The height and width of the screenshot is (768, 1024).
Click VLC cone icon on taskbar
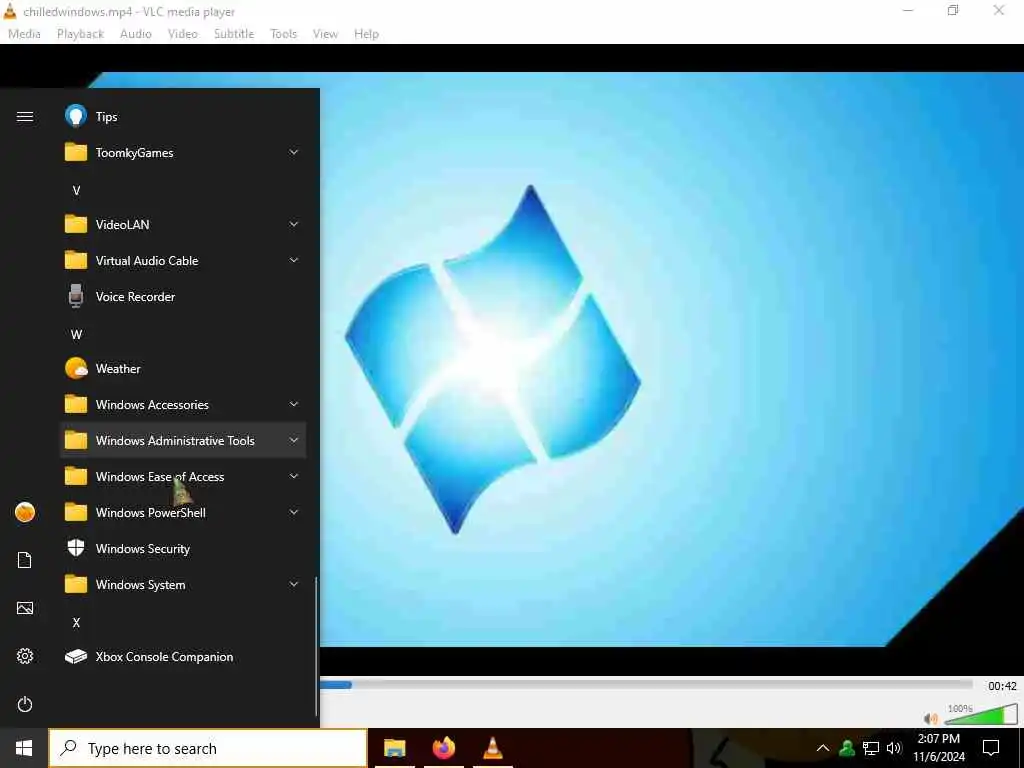[492, 748]
